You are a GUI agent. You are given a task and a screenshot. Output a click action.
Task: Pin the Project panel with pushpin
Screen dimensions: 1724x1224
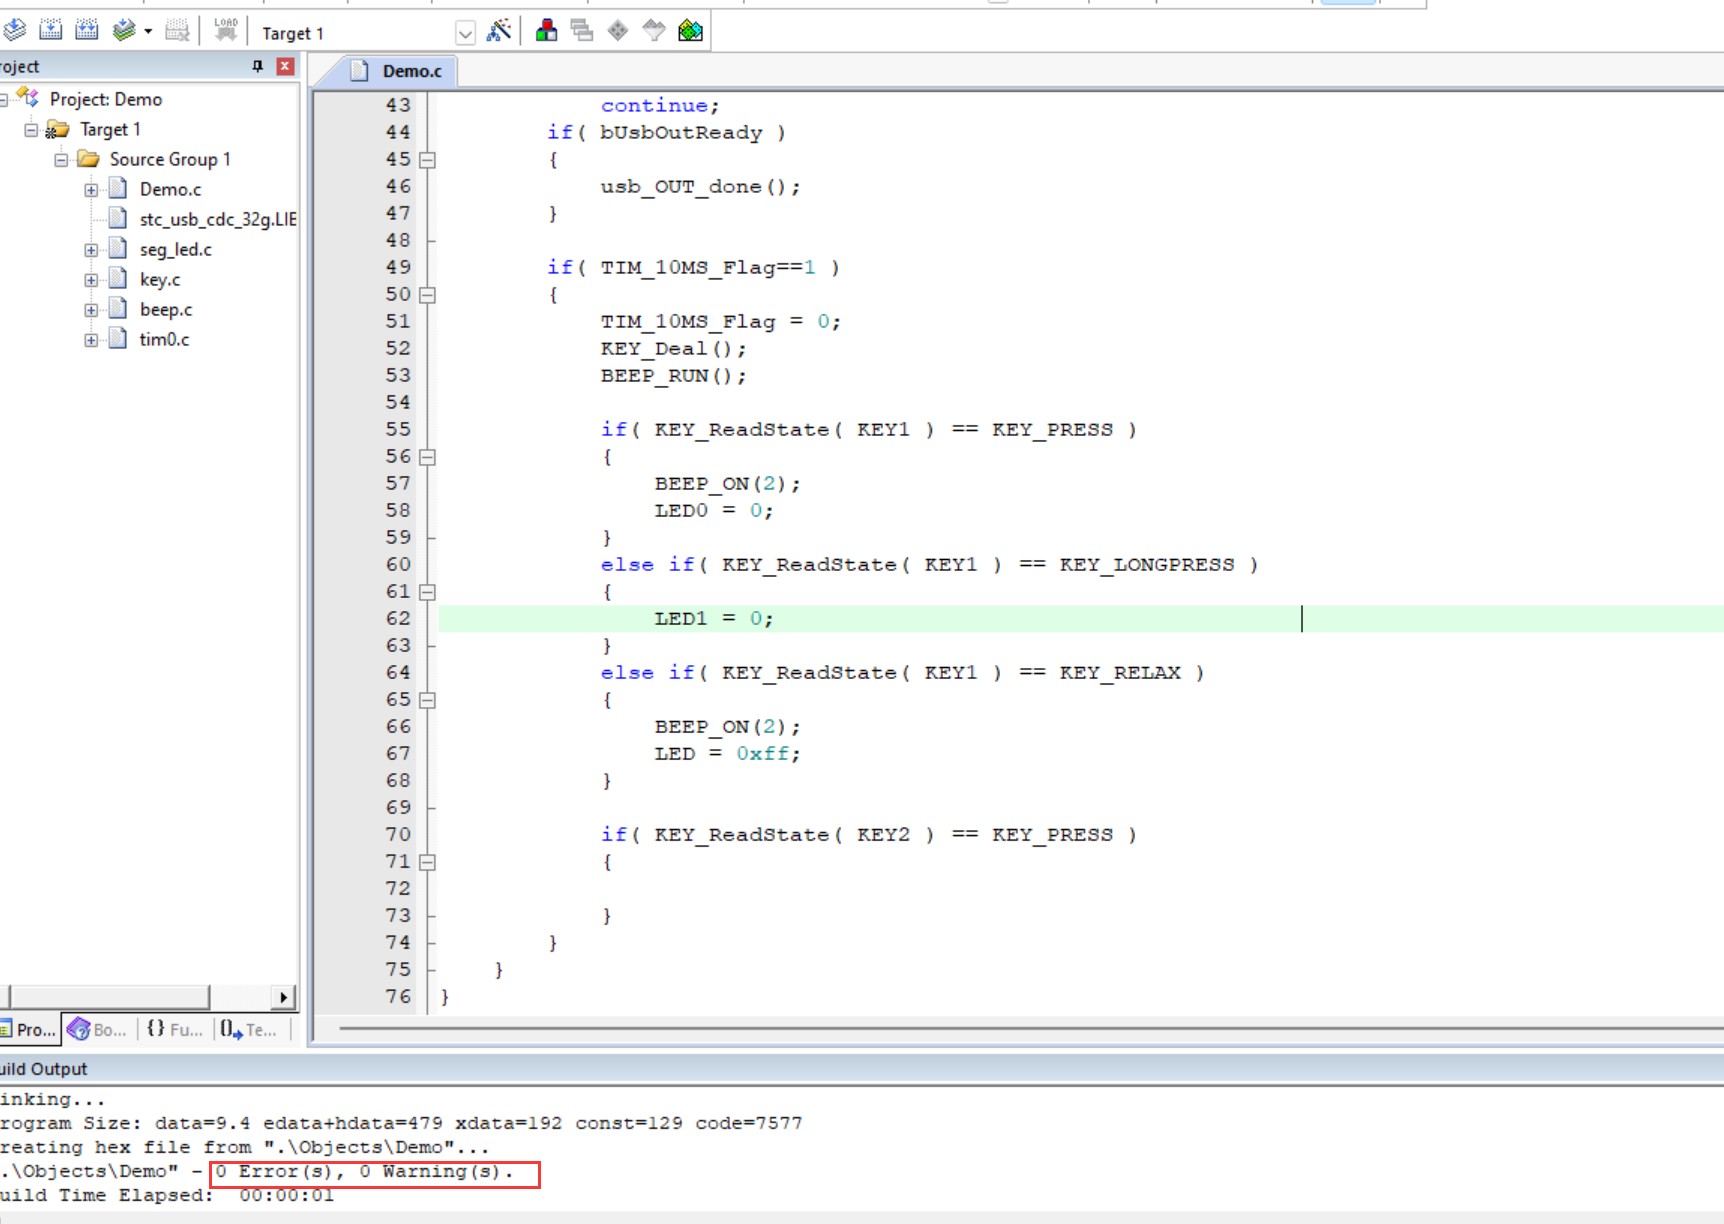pos(257,66)
